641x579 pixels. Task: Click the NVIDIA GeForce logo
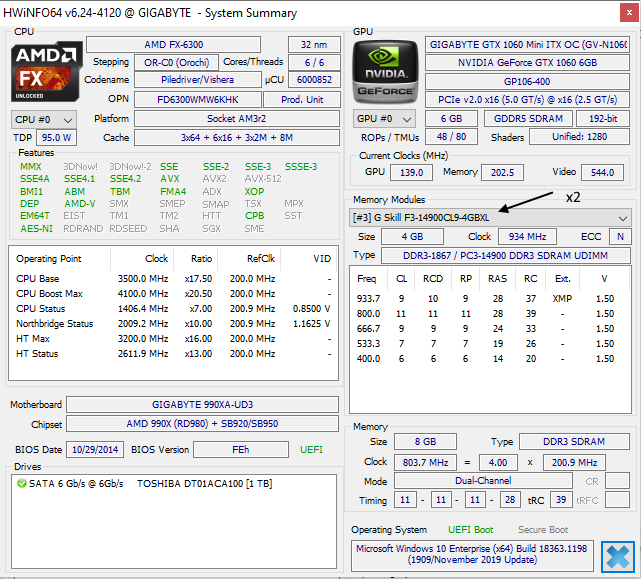pyautogui.click(x=385, y=72)
